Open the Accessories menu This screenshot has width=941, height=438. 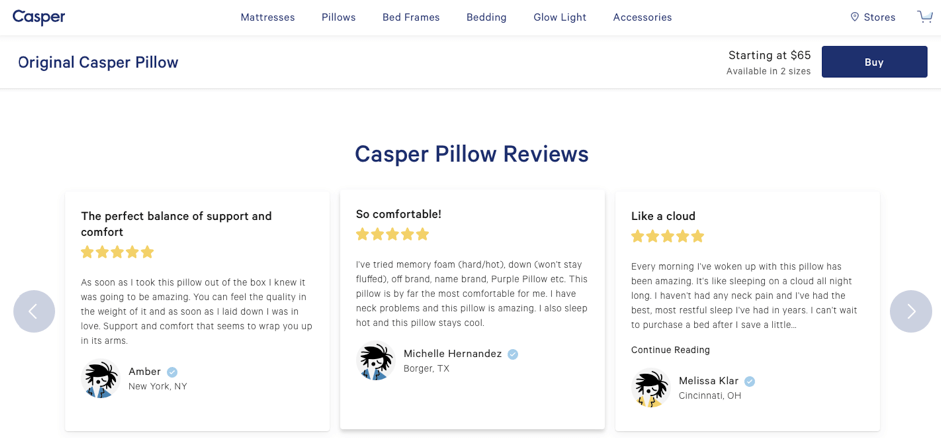pos(642,17)
